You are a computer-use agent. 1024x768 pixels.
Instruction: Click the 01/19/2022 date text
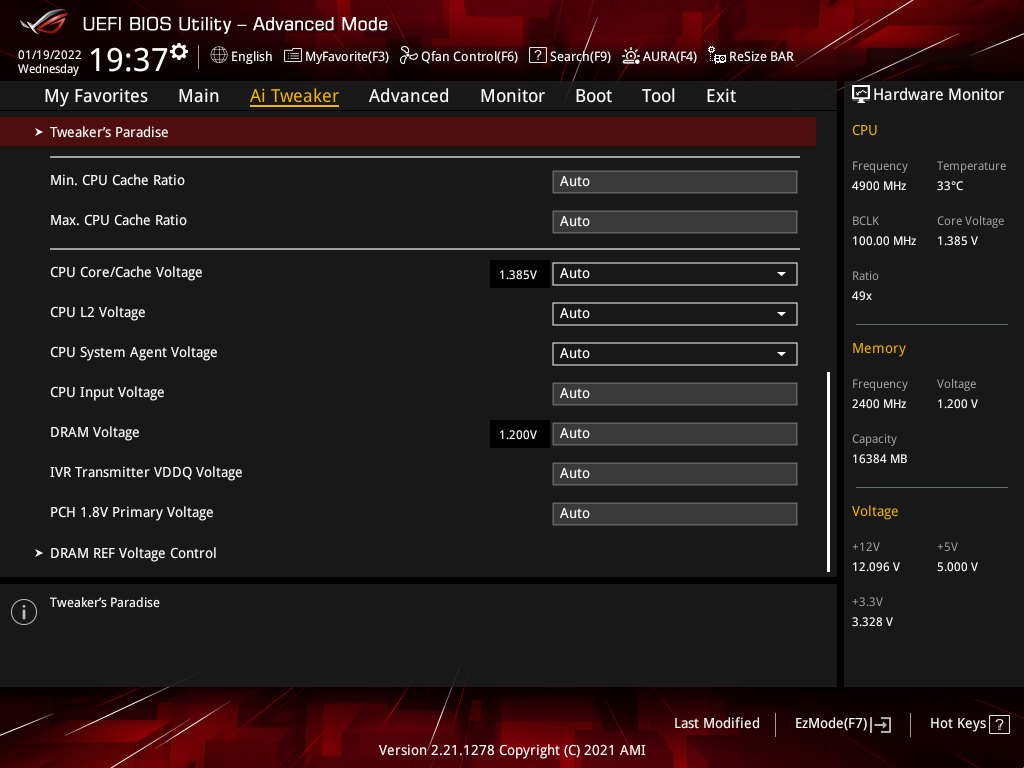point(50,55)
